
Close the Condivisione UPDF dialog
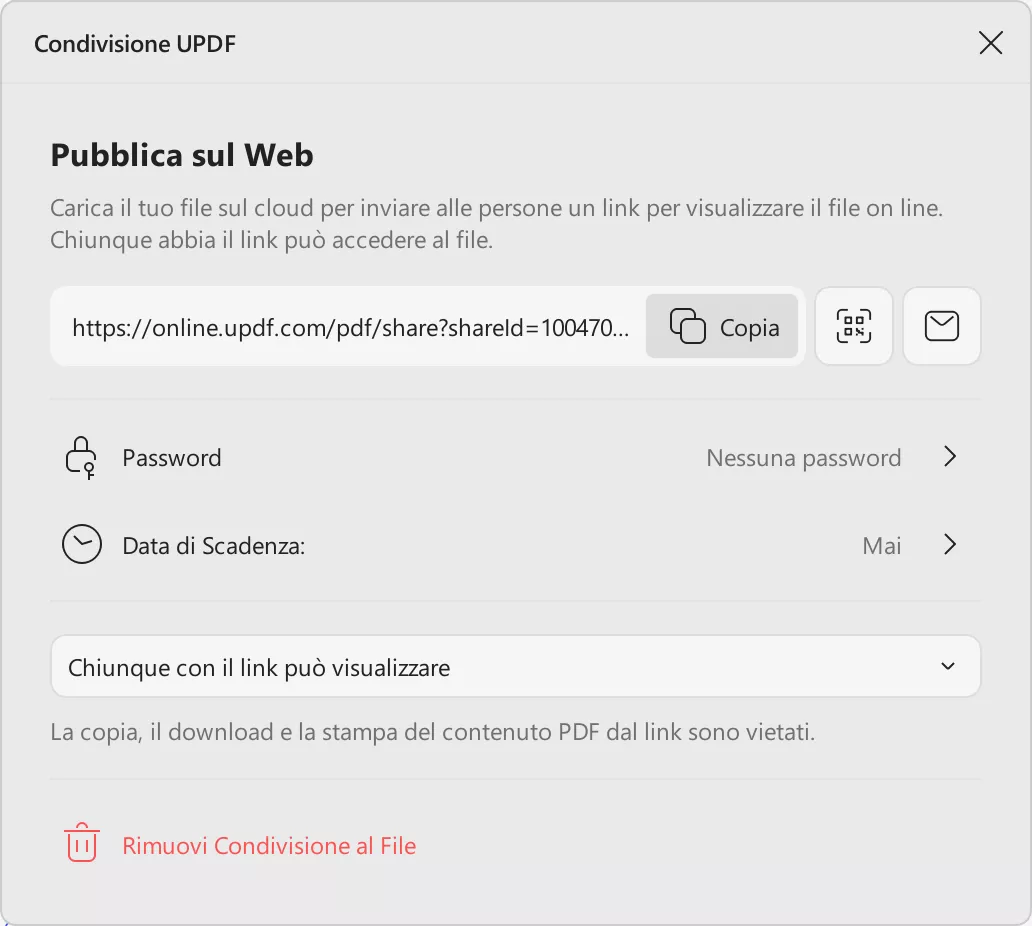coord(990,43)
